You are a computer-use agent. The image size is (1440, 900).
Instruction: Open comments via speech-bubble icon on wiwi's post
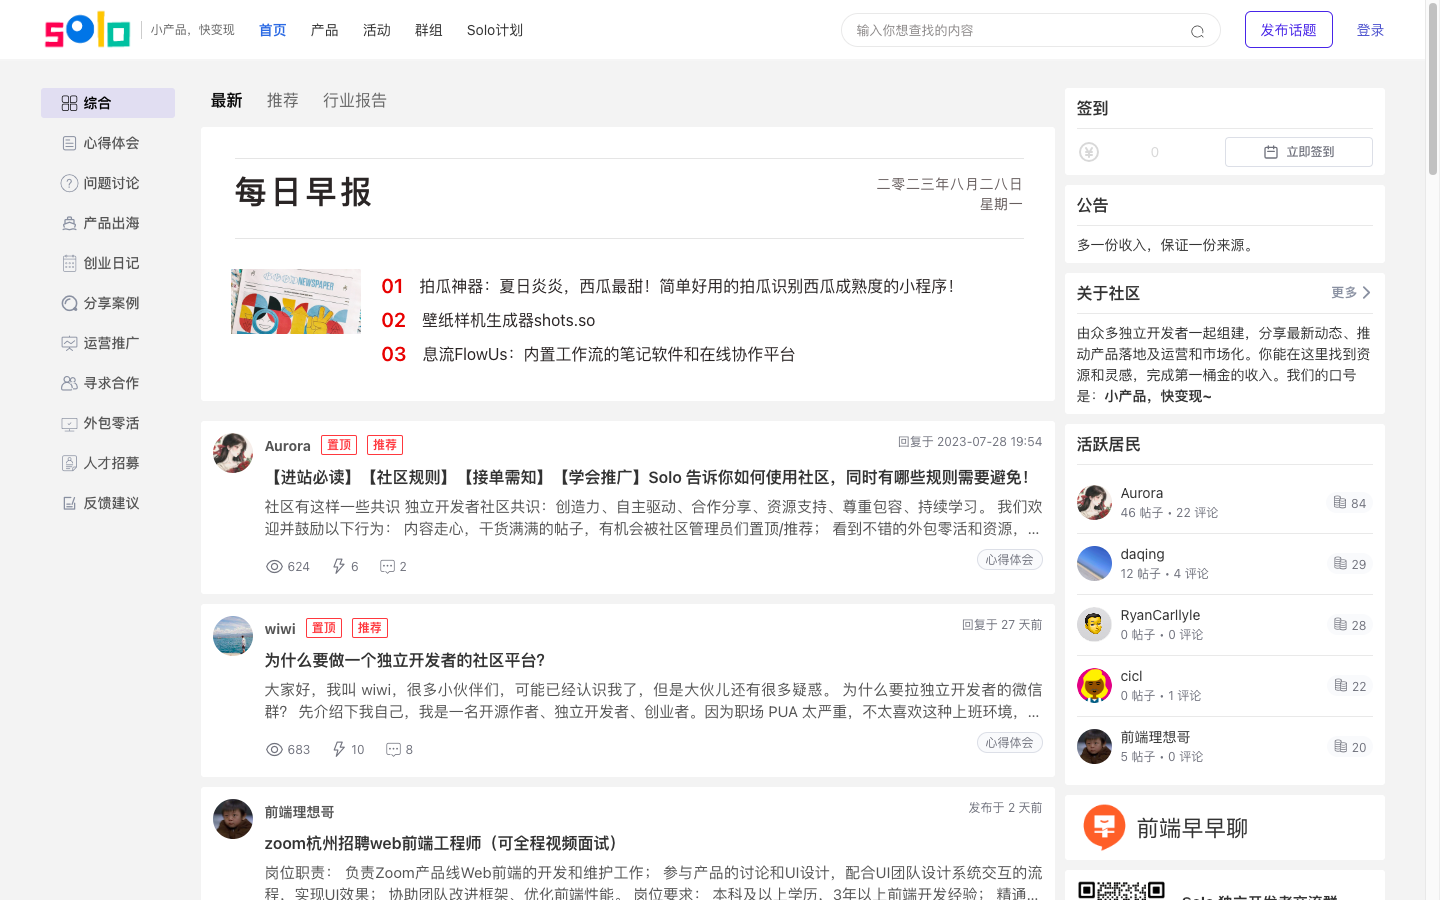point(392,749)
